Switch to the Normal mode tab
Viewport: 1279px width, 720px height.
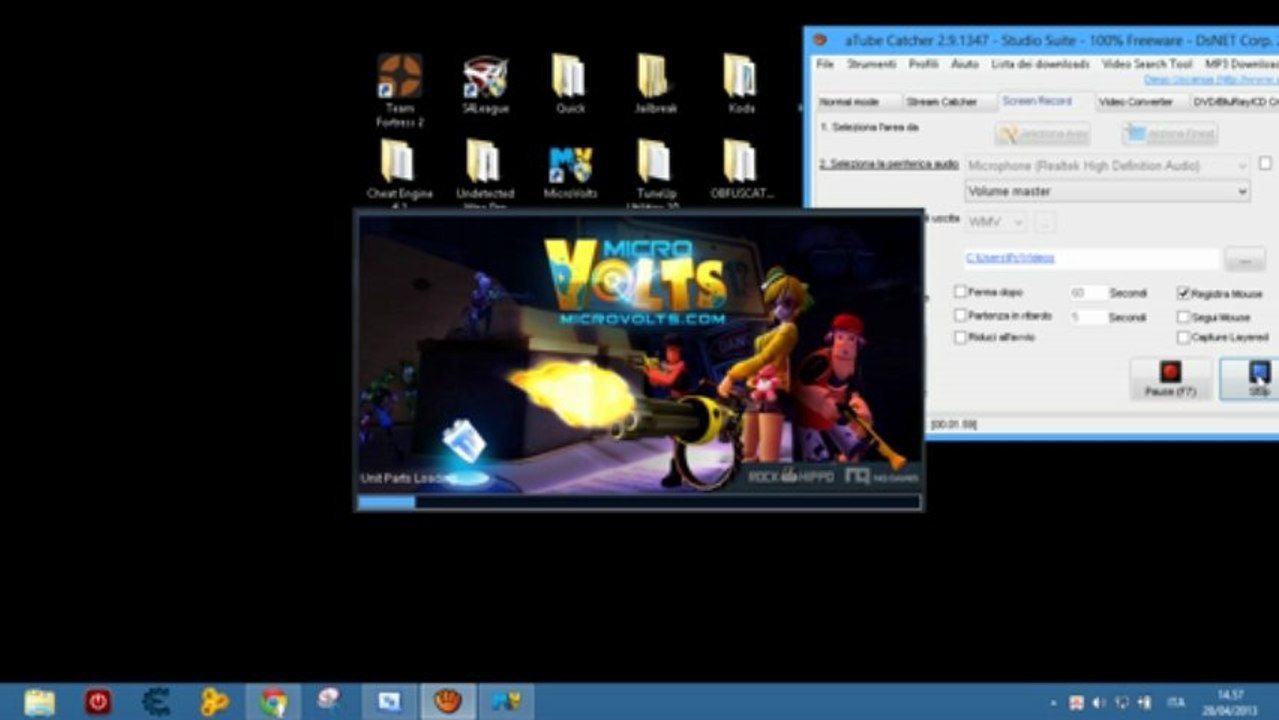coord(849,102)
